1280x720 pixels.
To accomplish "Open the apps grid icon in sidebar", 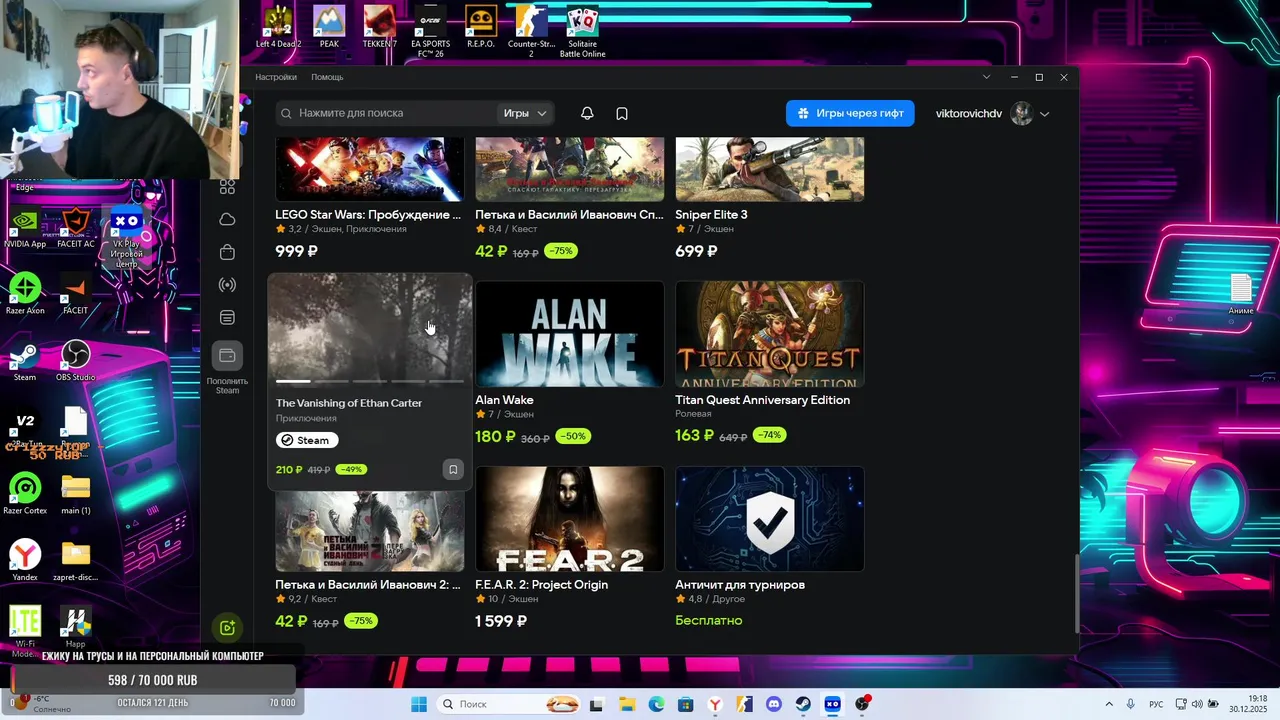I will [227, 186].
